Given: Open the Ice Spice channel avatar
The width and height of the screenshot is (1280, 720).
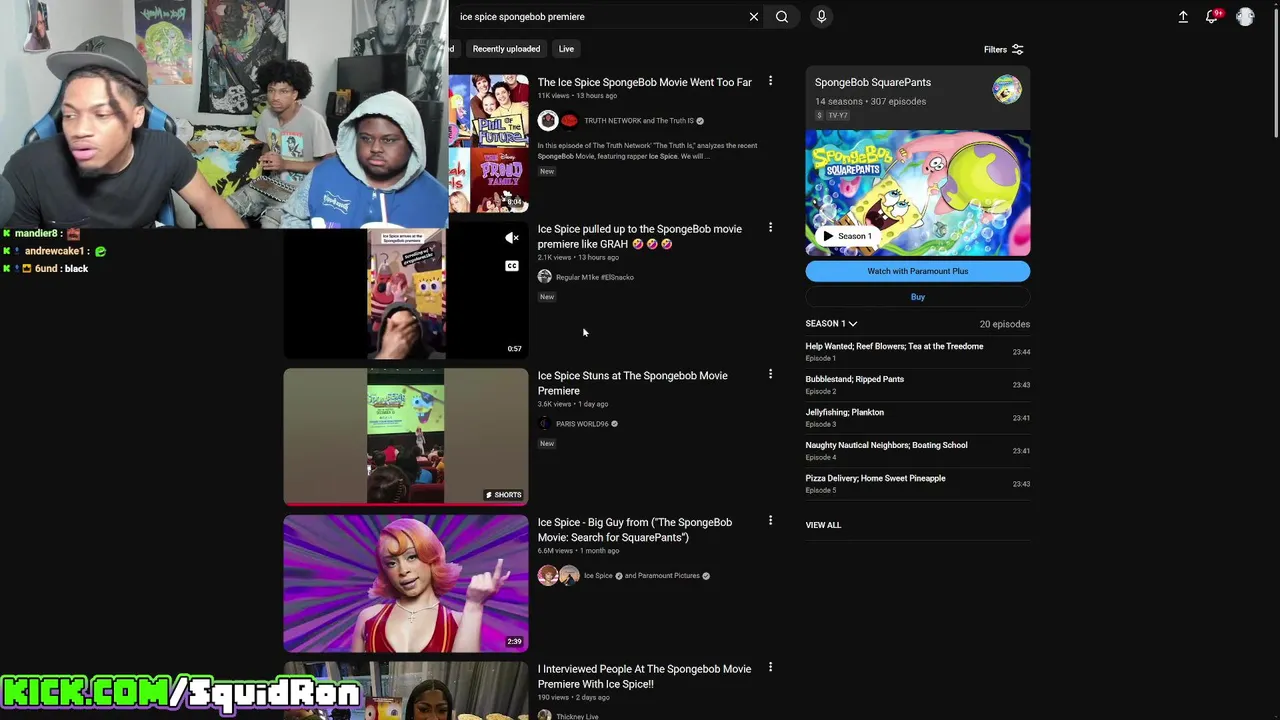Looking at the screenshot, I should 548,575.
